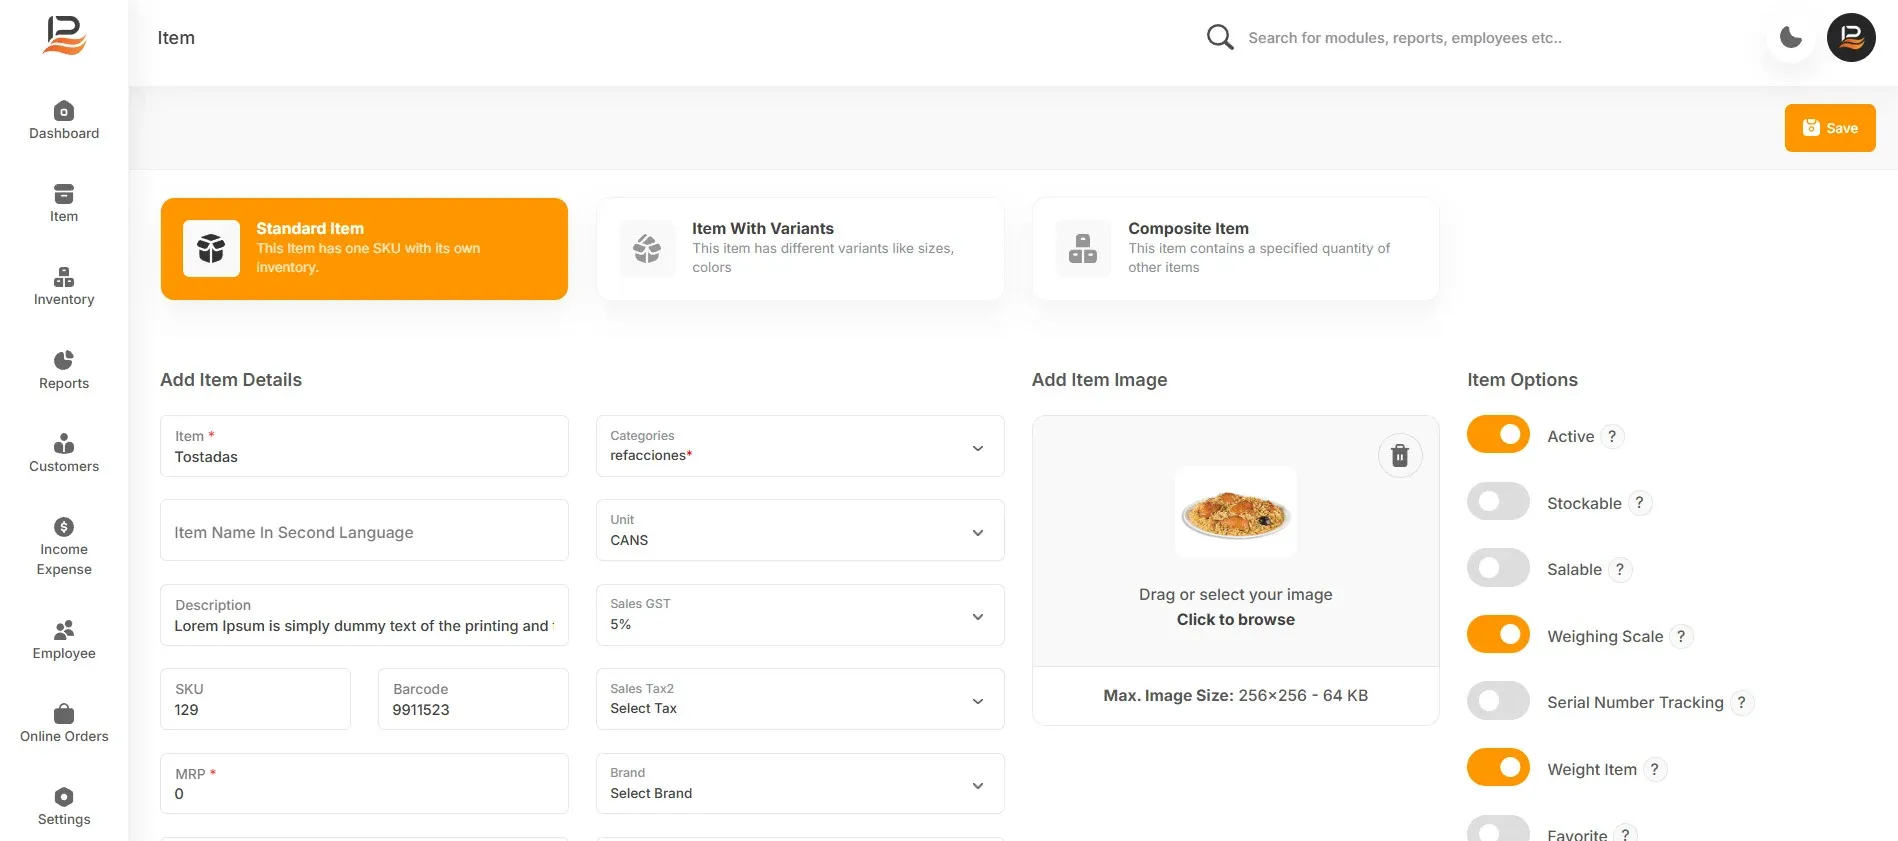This screenshot has width=1898, height=841.
Task: Delete item image with trash icon
Action: pos(1400,456)
